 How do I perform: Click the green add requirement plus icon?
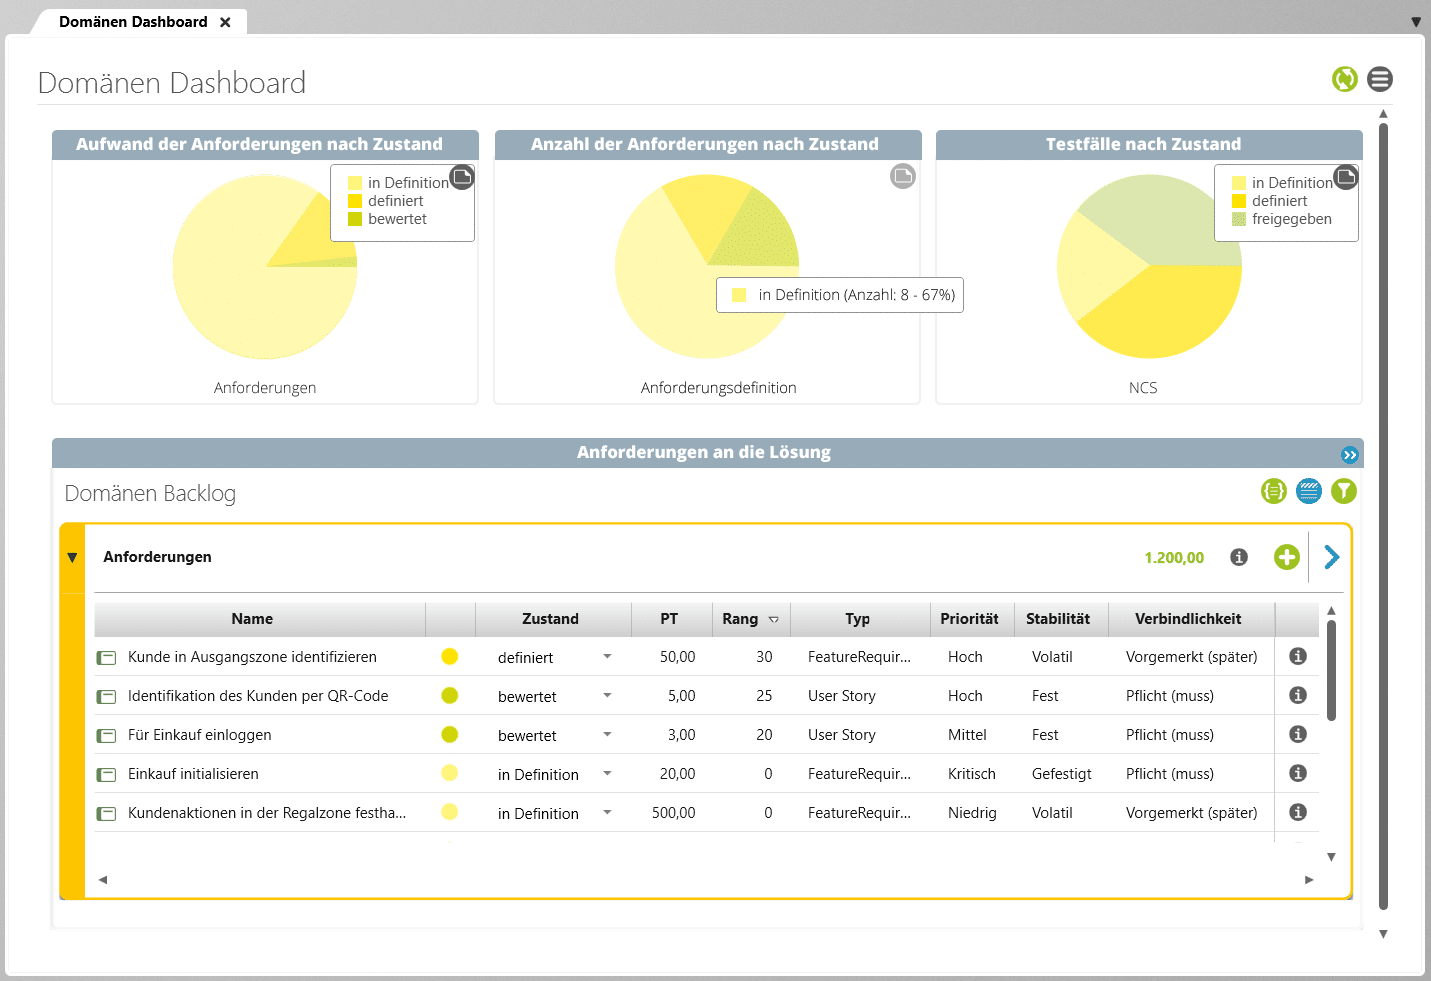coord(1286,557)
